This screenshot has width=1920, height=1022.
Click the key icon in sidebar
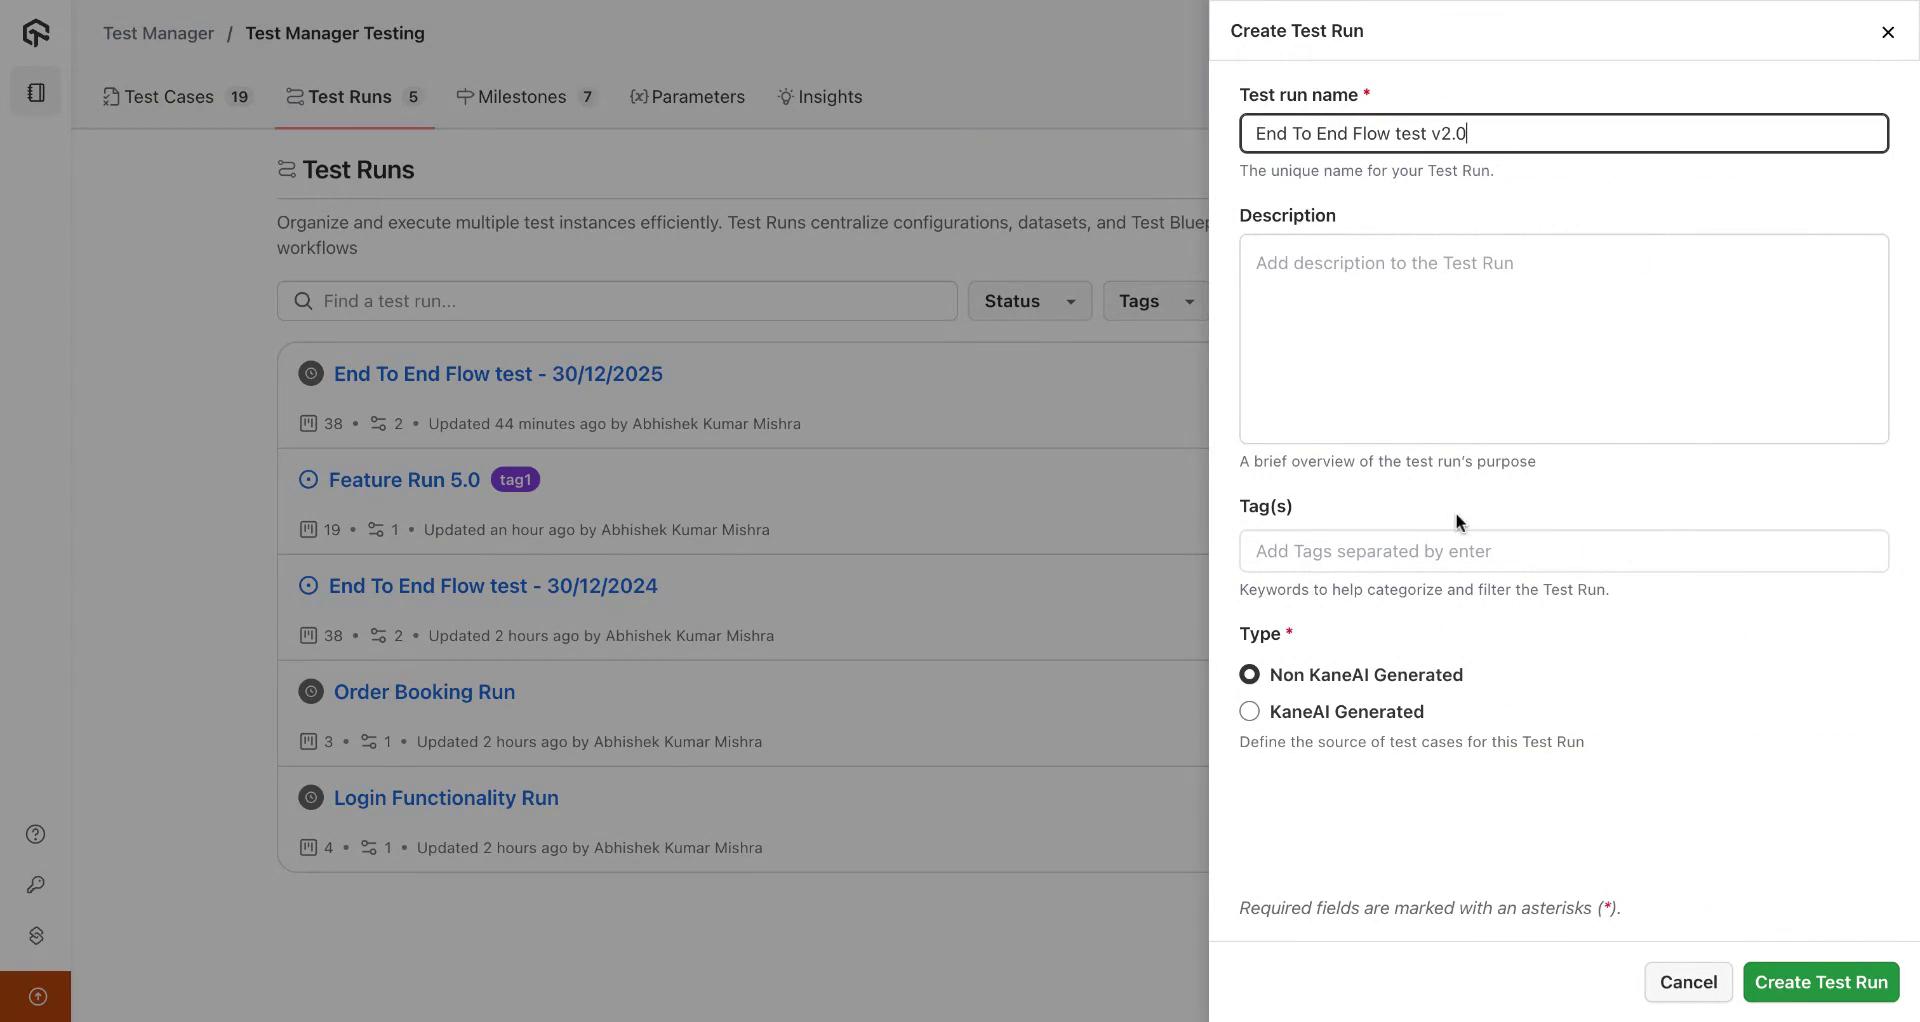tap(36, 885)
